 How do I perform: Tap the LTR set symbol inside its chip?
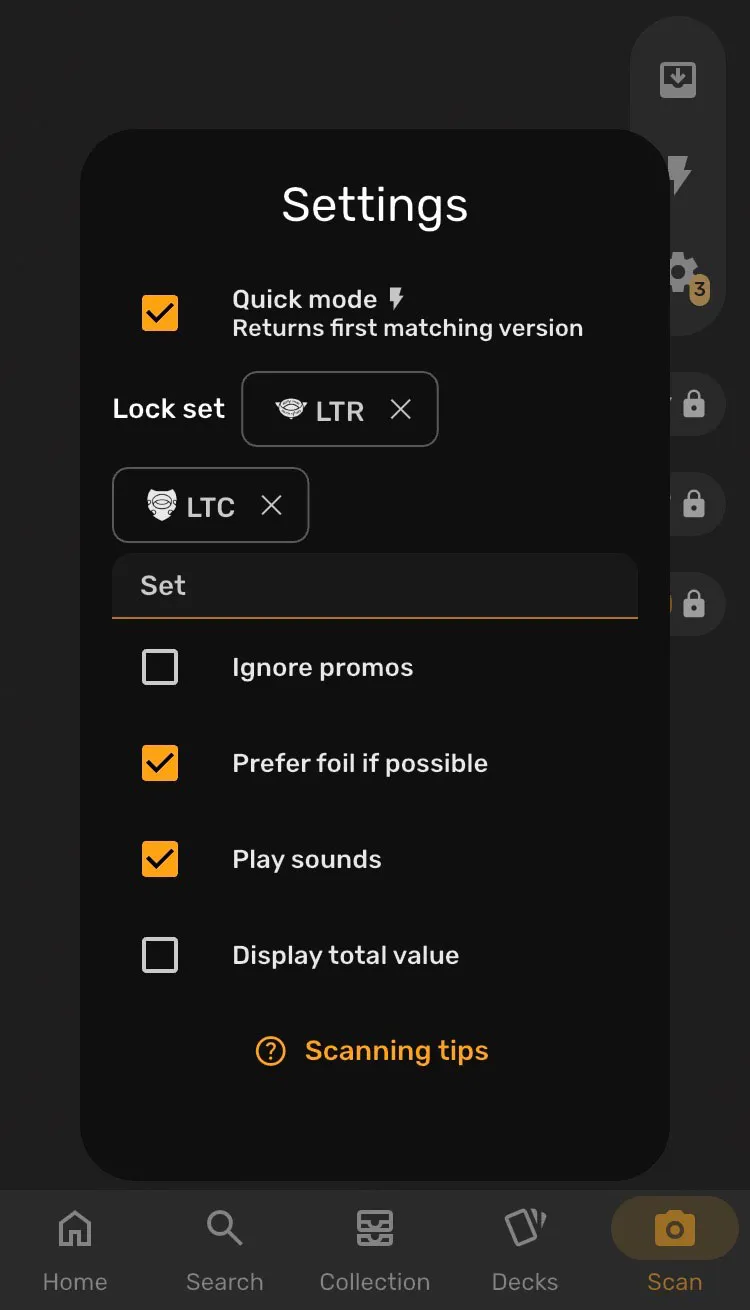291,409
